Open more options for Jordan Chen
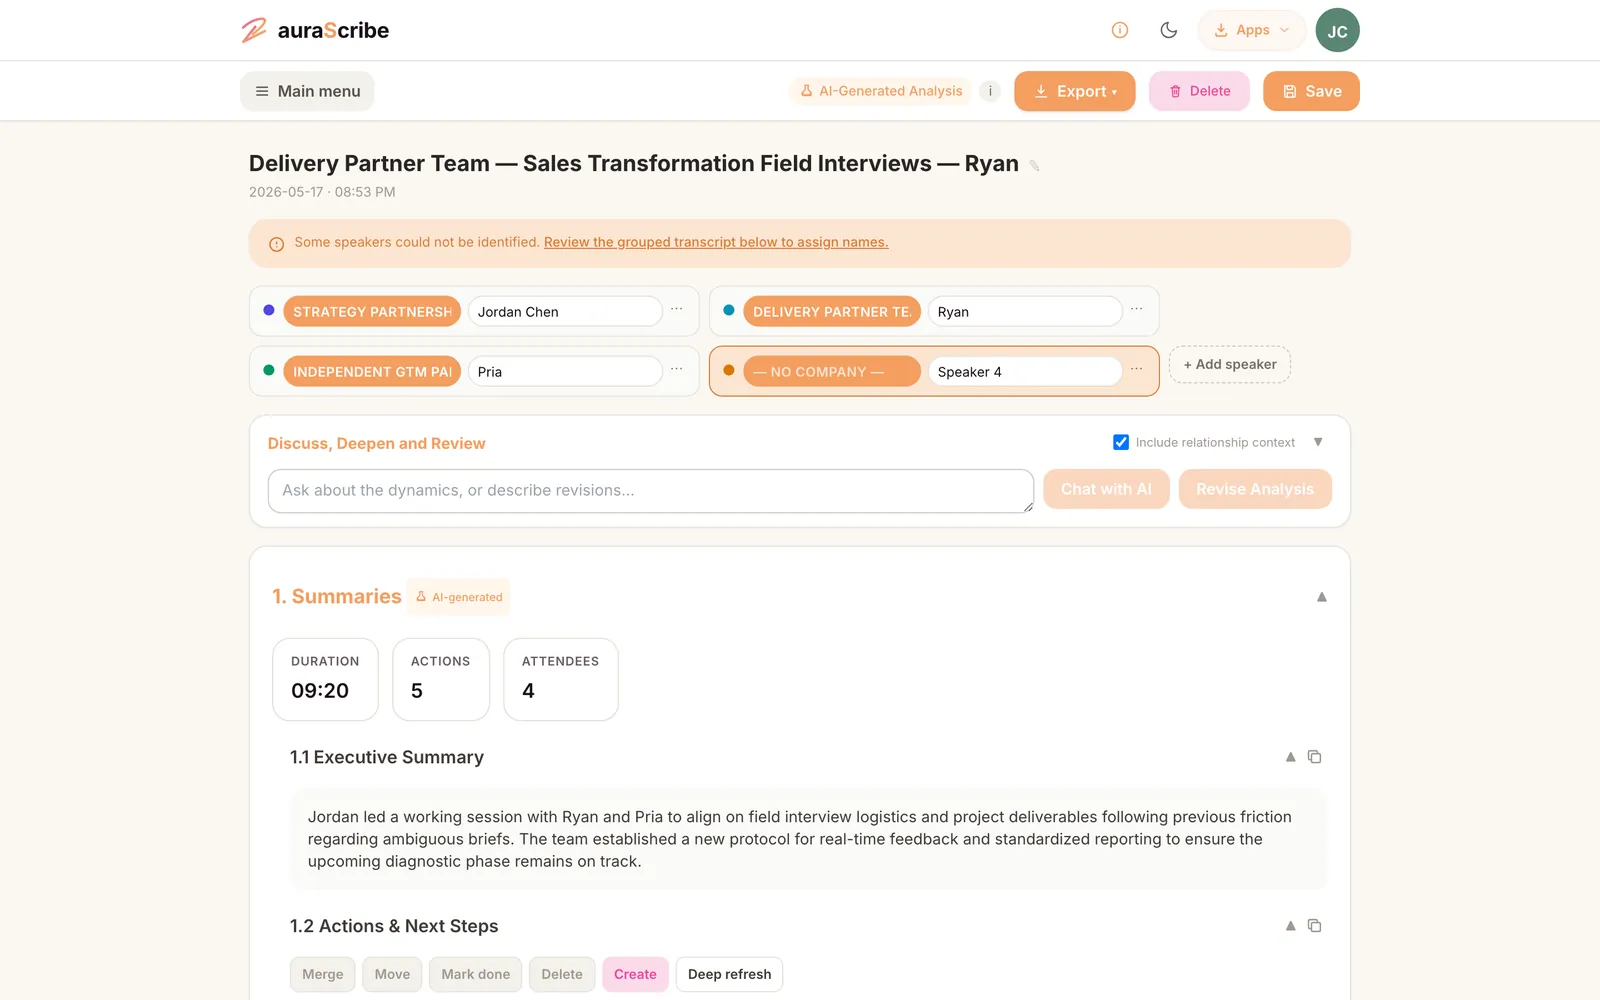The height and width of the screenshot is (1000, 1600). coord(677,309)
